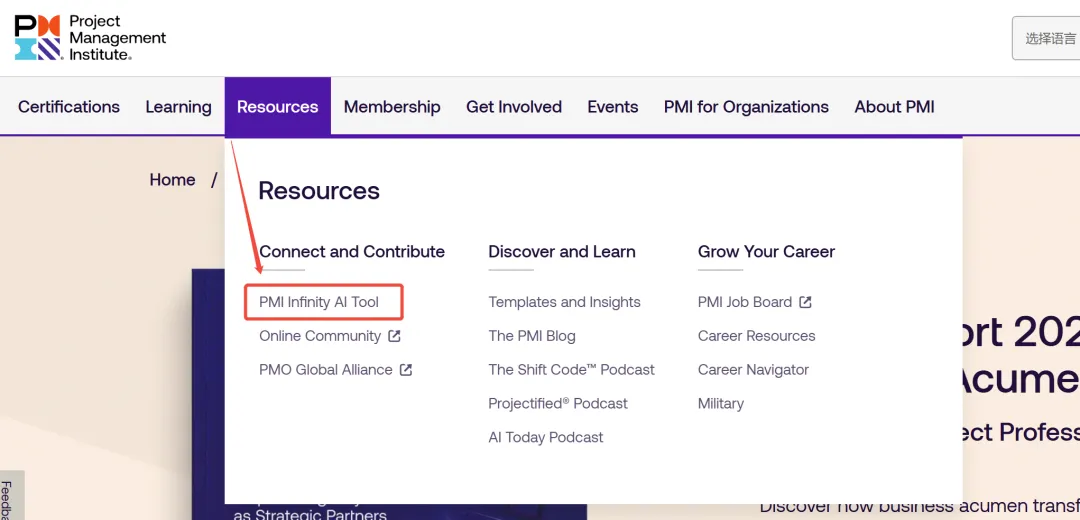This screenshot has height=520, width=1080.
Task: Collapse the Resources menu tab
Action: click(278, 106)
